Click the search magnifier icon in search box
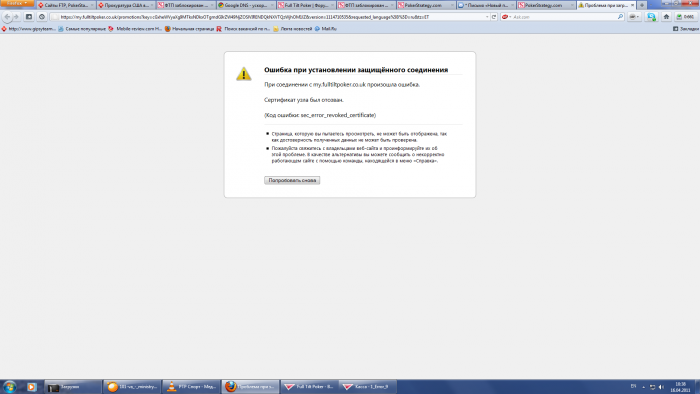Image resolution: width=700 pixels, height=394 pixels. [x=620, y=17]
